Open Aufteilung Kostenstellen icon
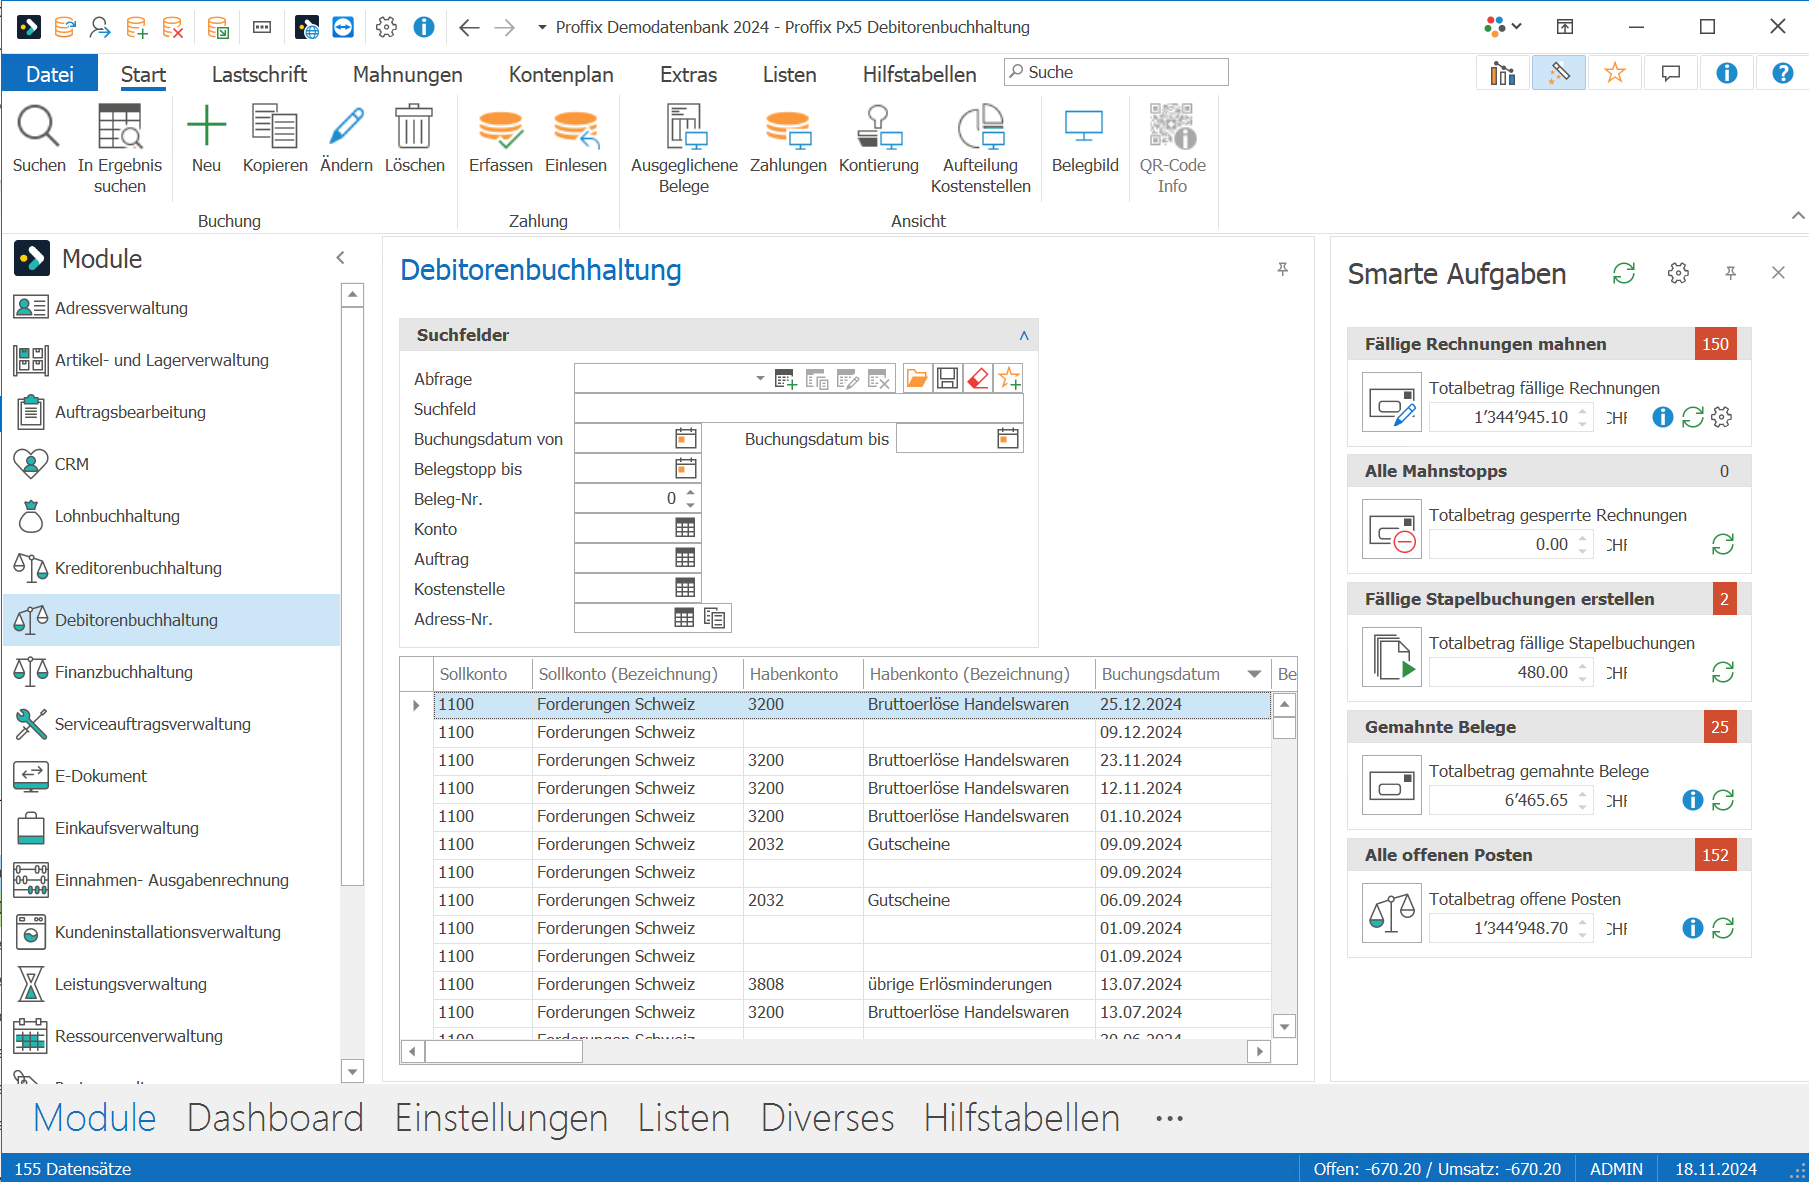 [981, 127]
